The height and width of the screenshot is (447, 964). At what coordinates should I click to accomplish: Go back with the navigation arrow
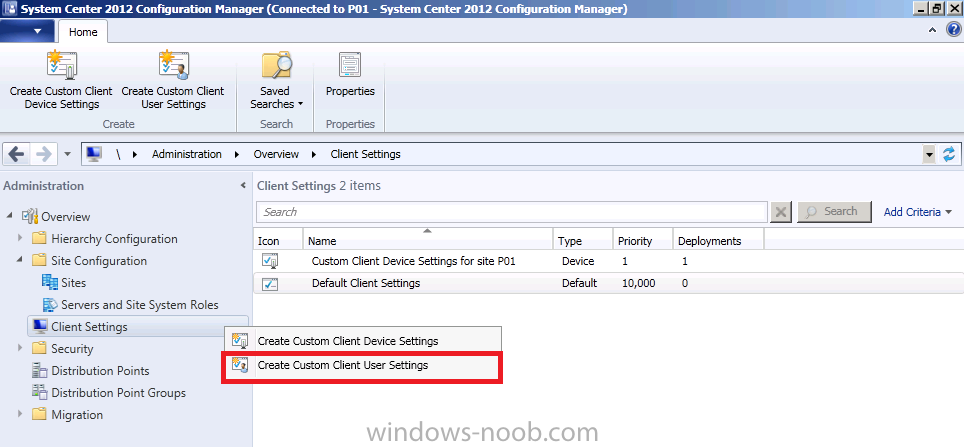(x=17, y=154)
